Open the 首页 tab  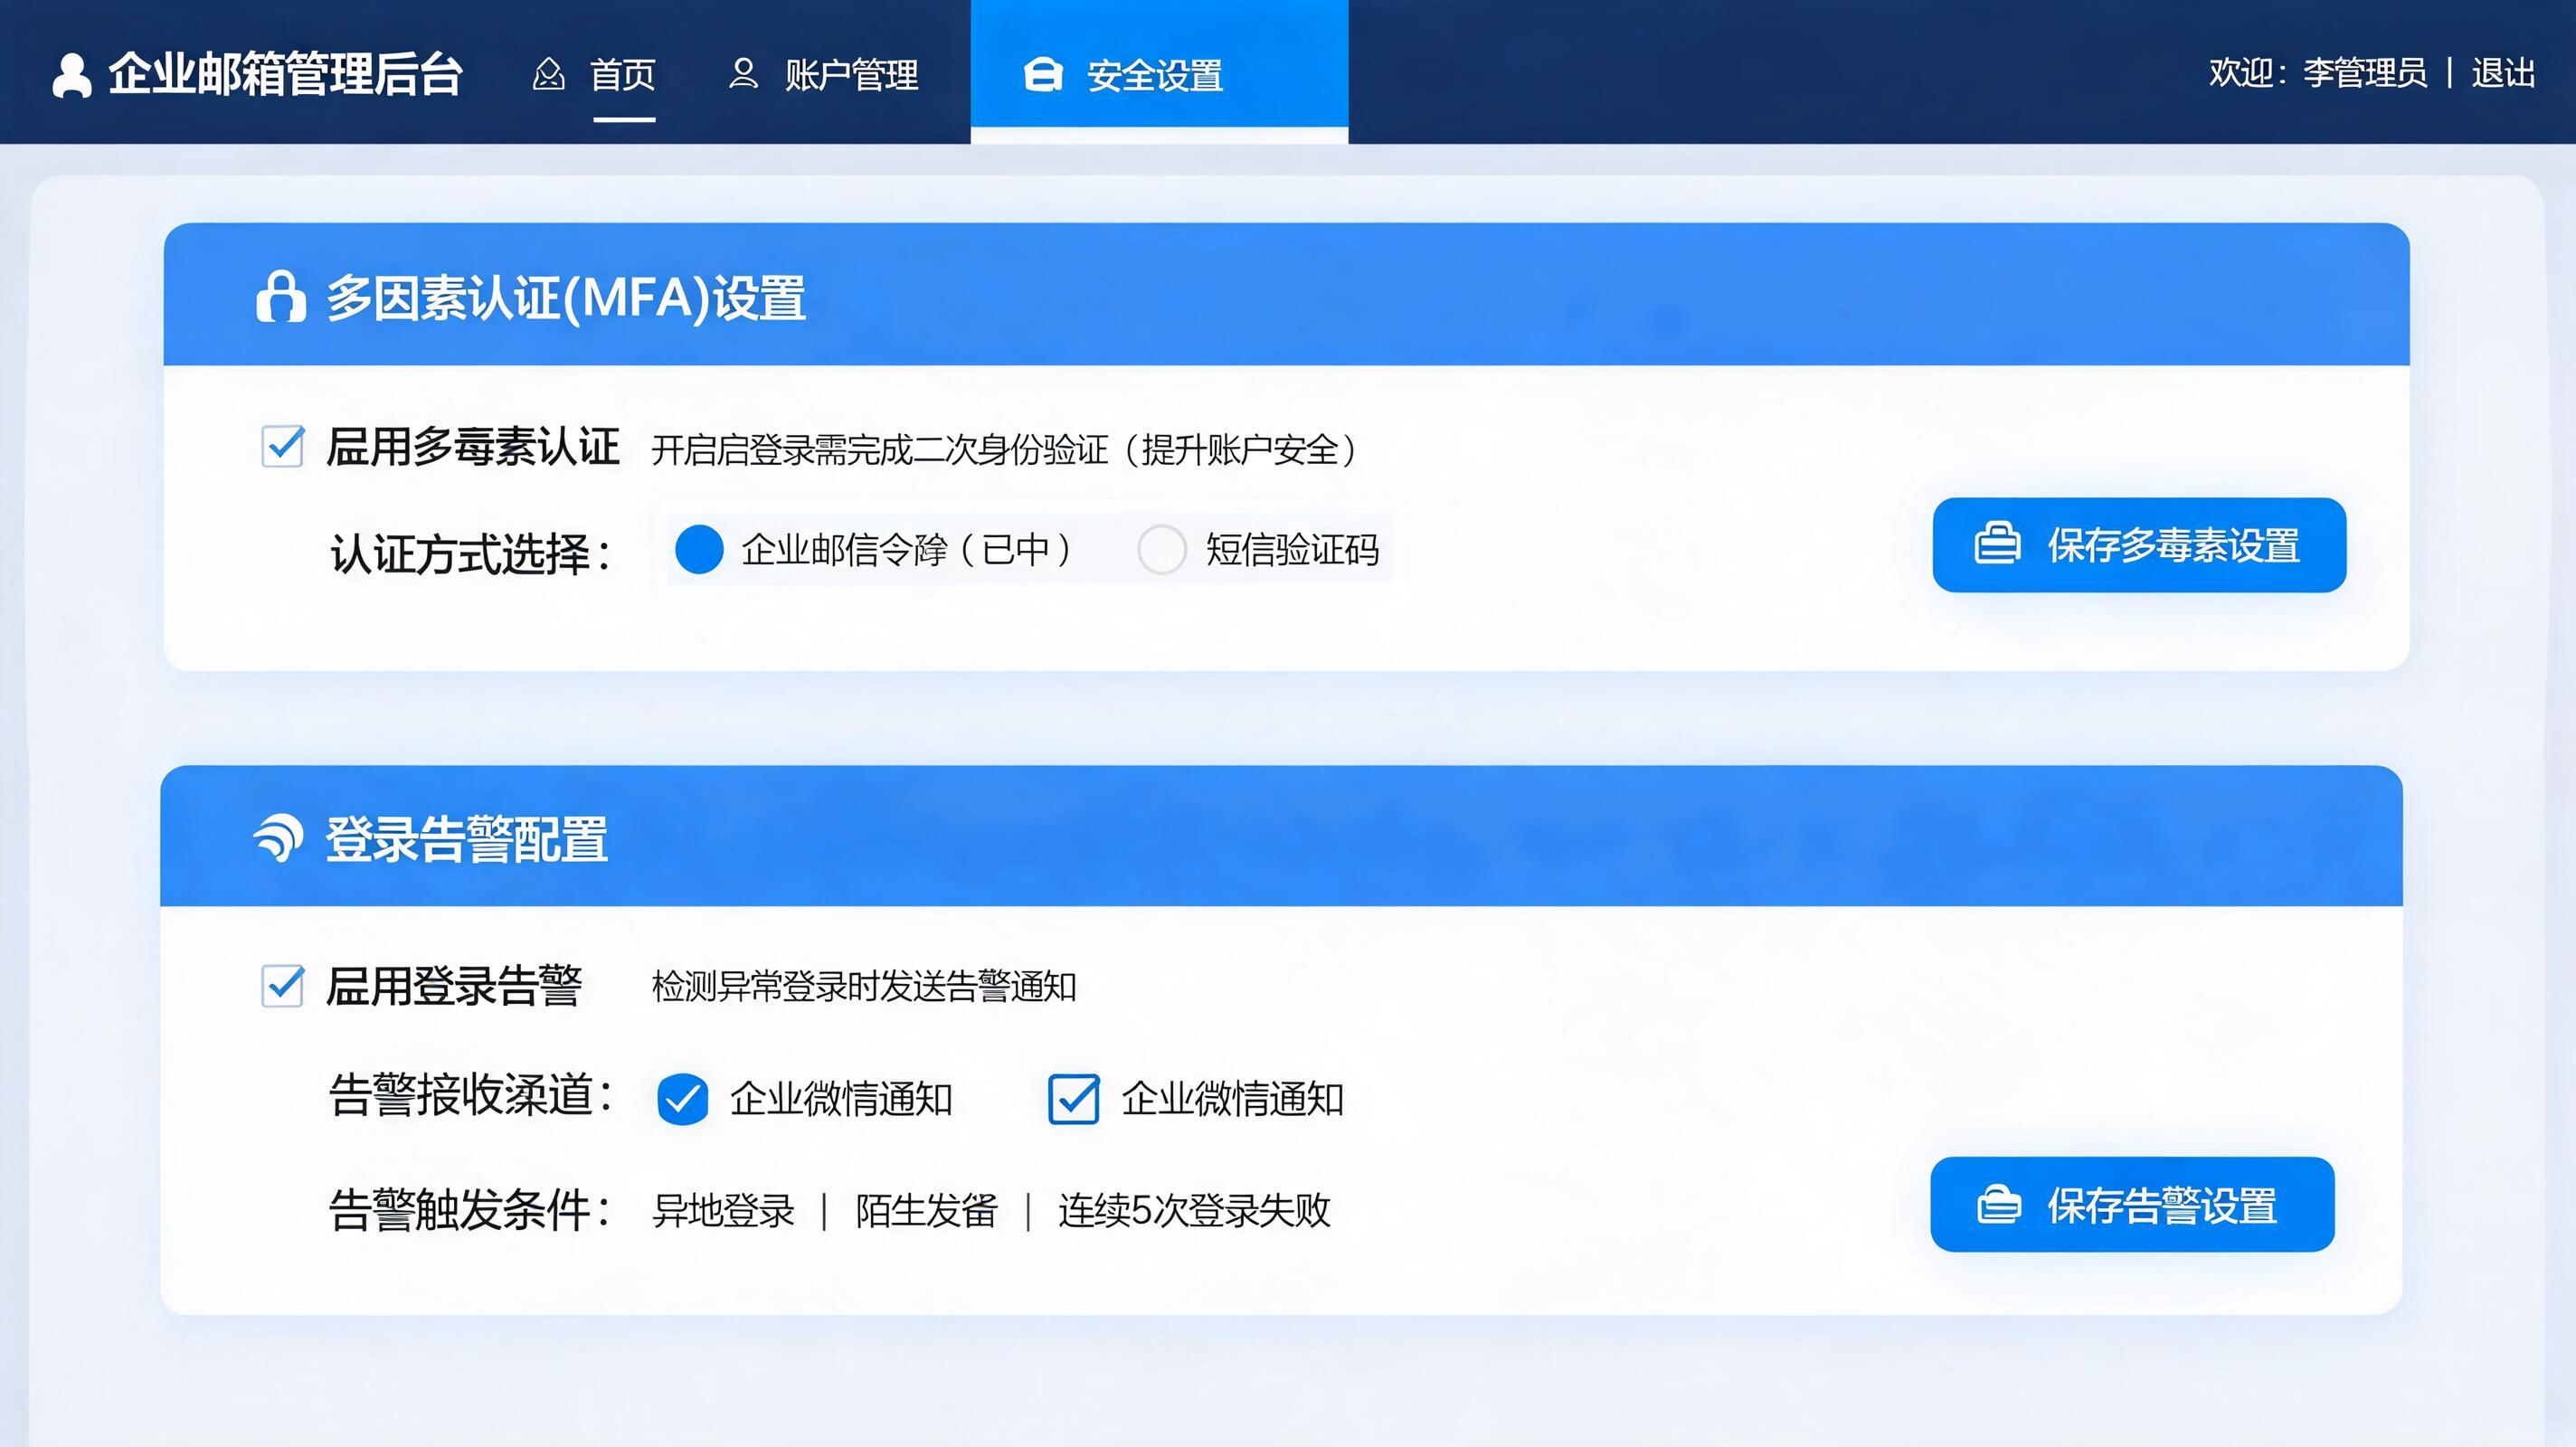click(x=623, y=74)
